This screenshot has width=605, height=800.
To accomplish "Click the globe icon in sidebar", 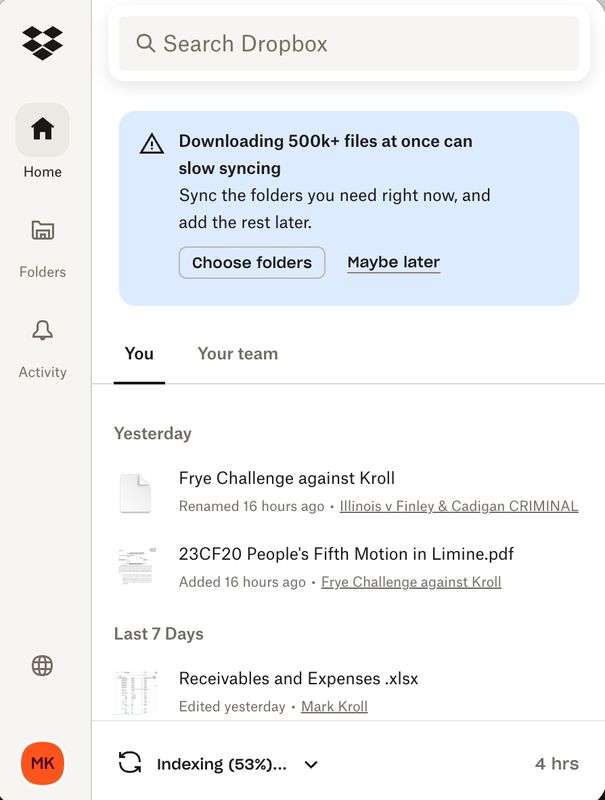I will click(42, 666).
